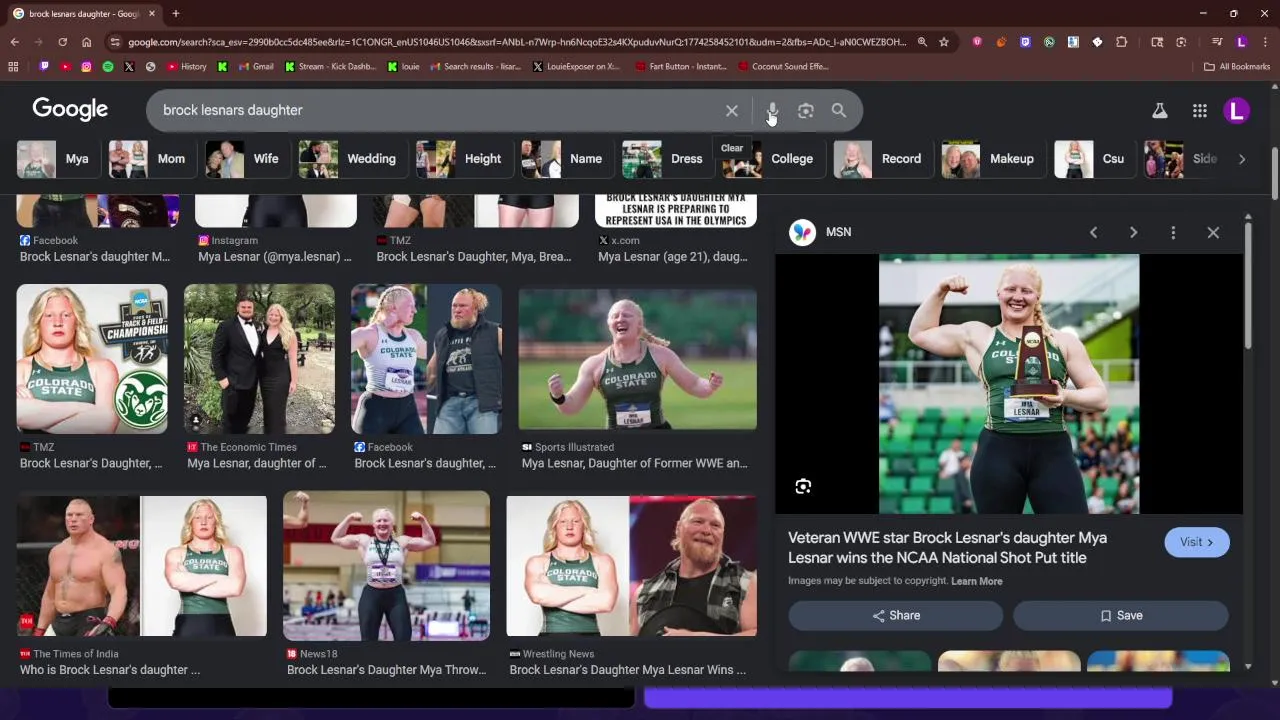
Task: Open Search by image camera icon
Action: tap(806, 111)
